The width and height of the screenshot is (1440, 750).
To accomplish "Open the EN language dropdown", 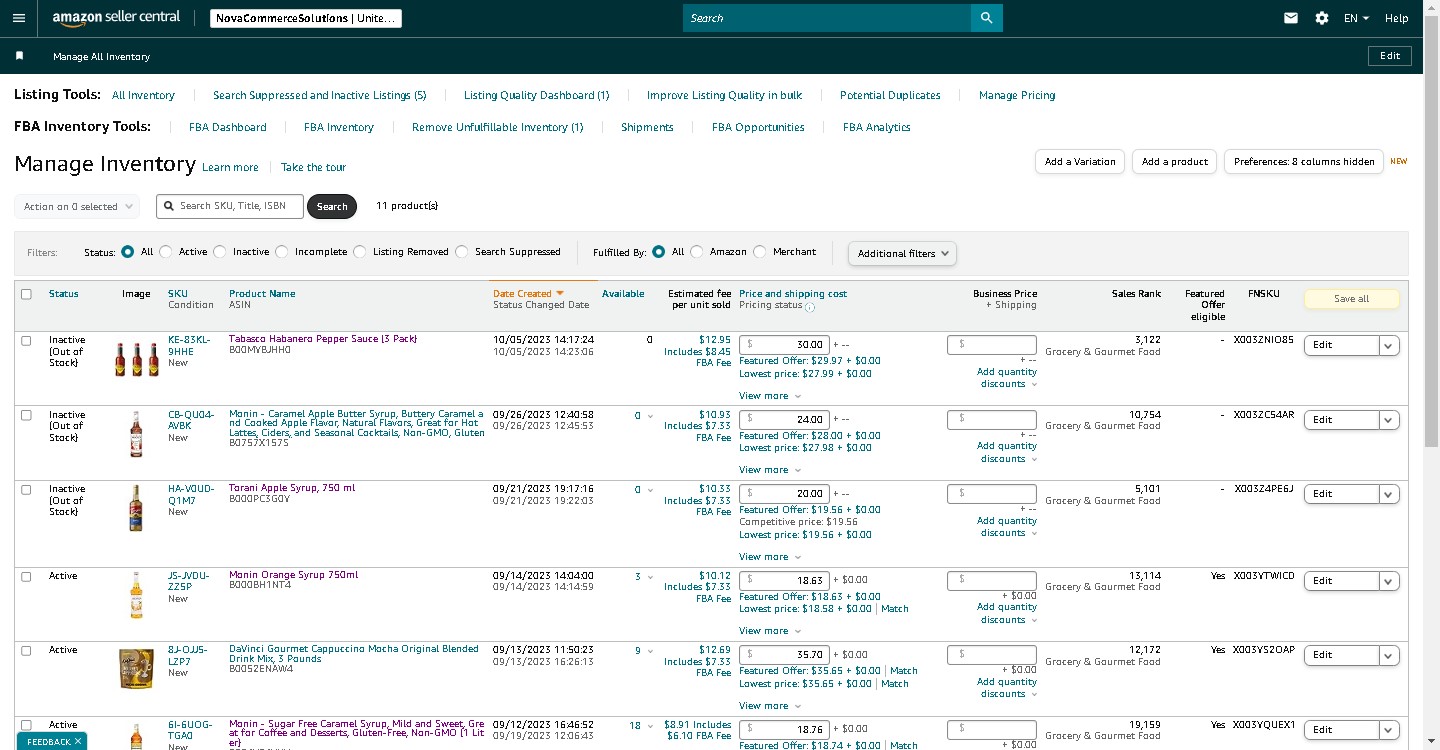I will [x=1356, y=18].
